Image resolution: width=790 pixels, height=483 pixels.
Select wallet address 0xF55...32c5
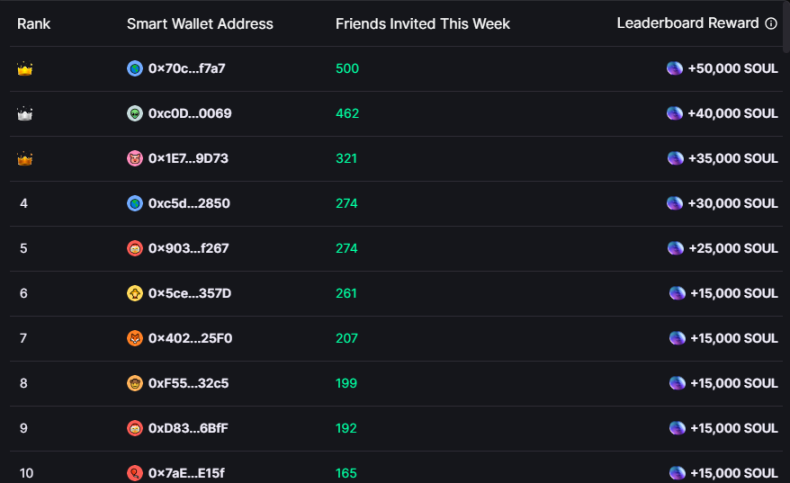tap(189, 384)
